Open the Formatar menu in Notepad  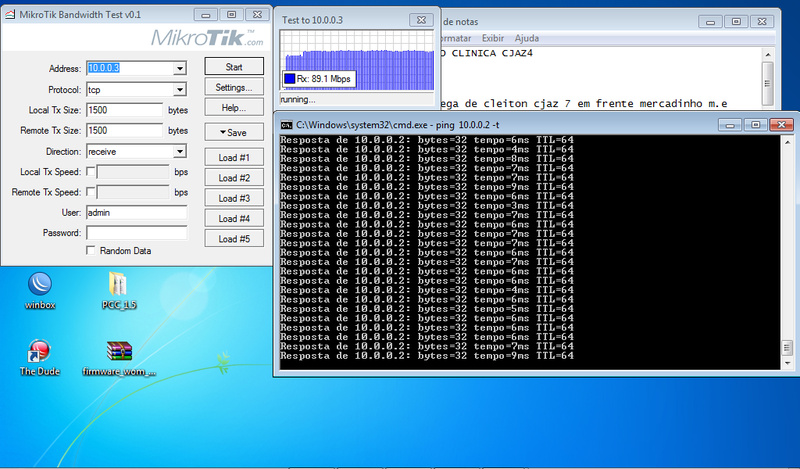pos(455,38)
